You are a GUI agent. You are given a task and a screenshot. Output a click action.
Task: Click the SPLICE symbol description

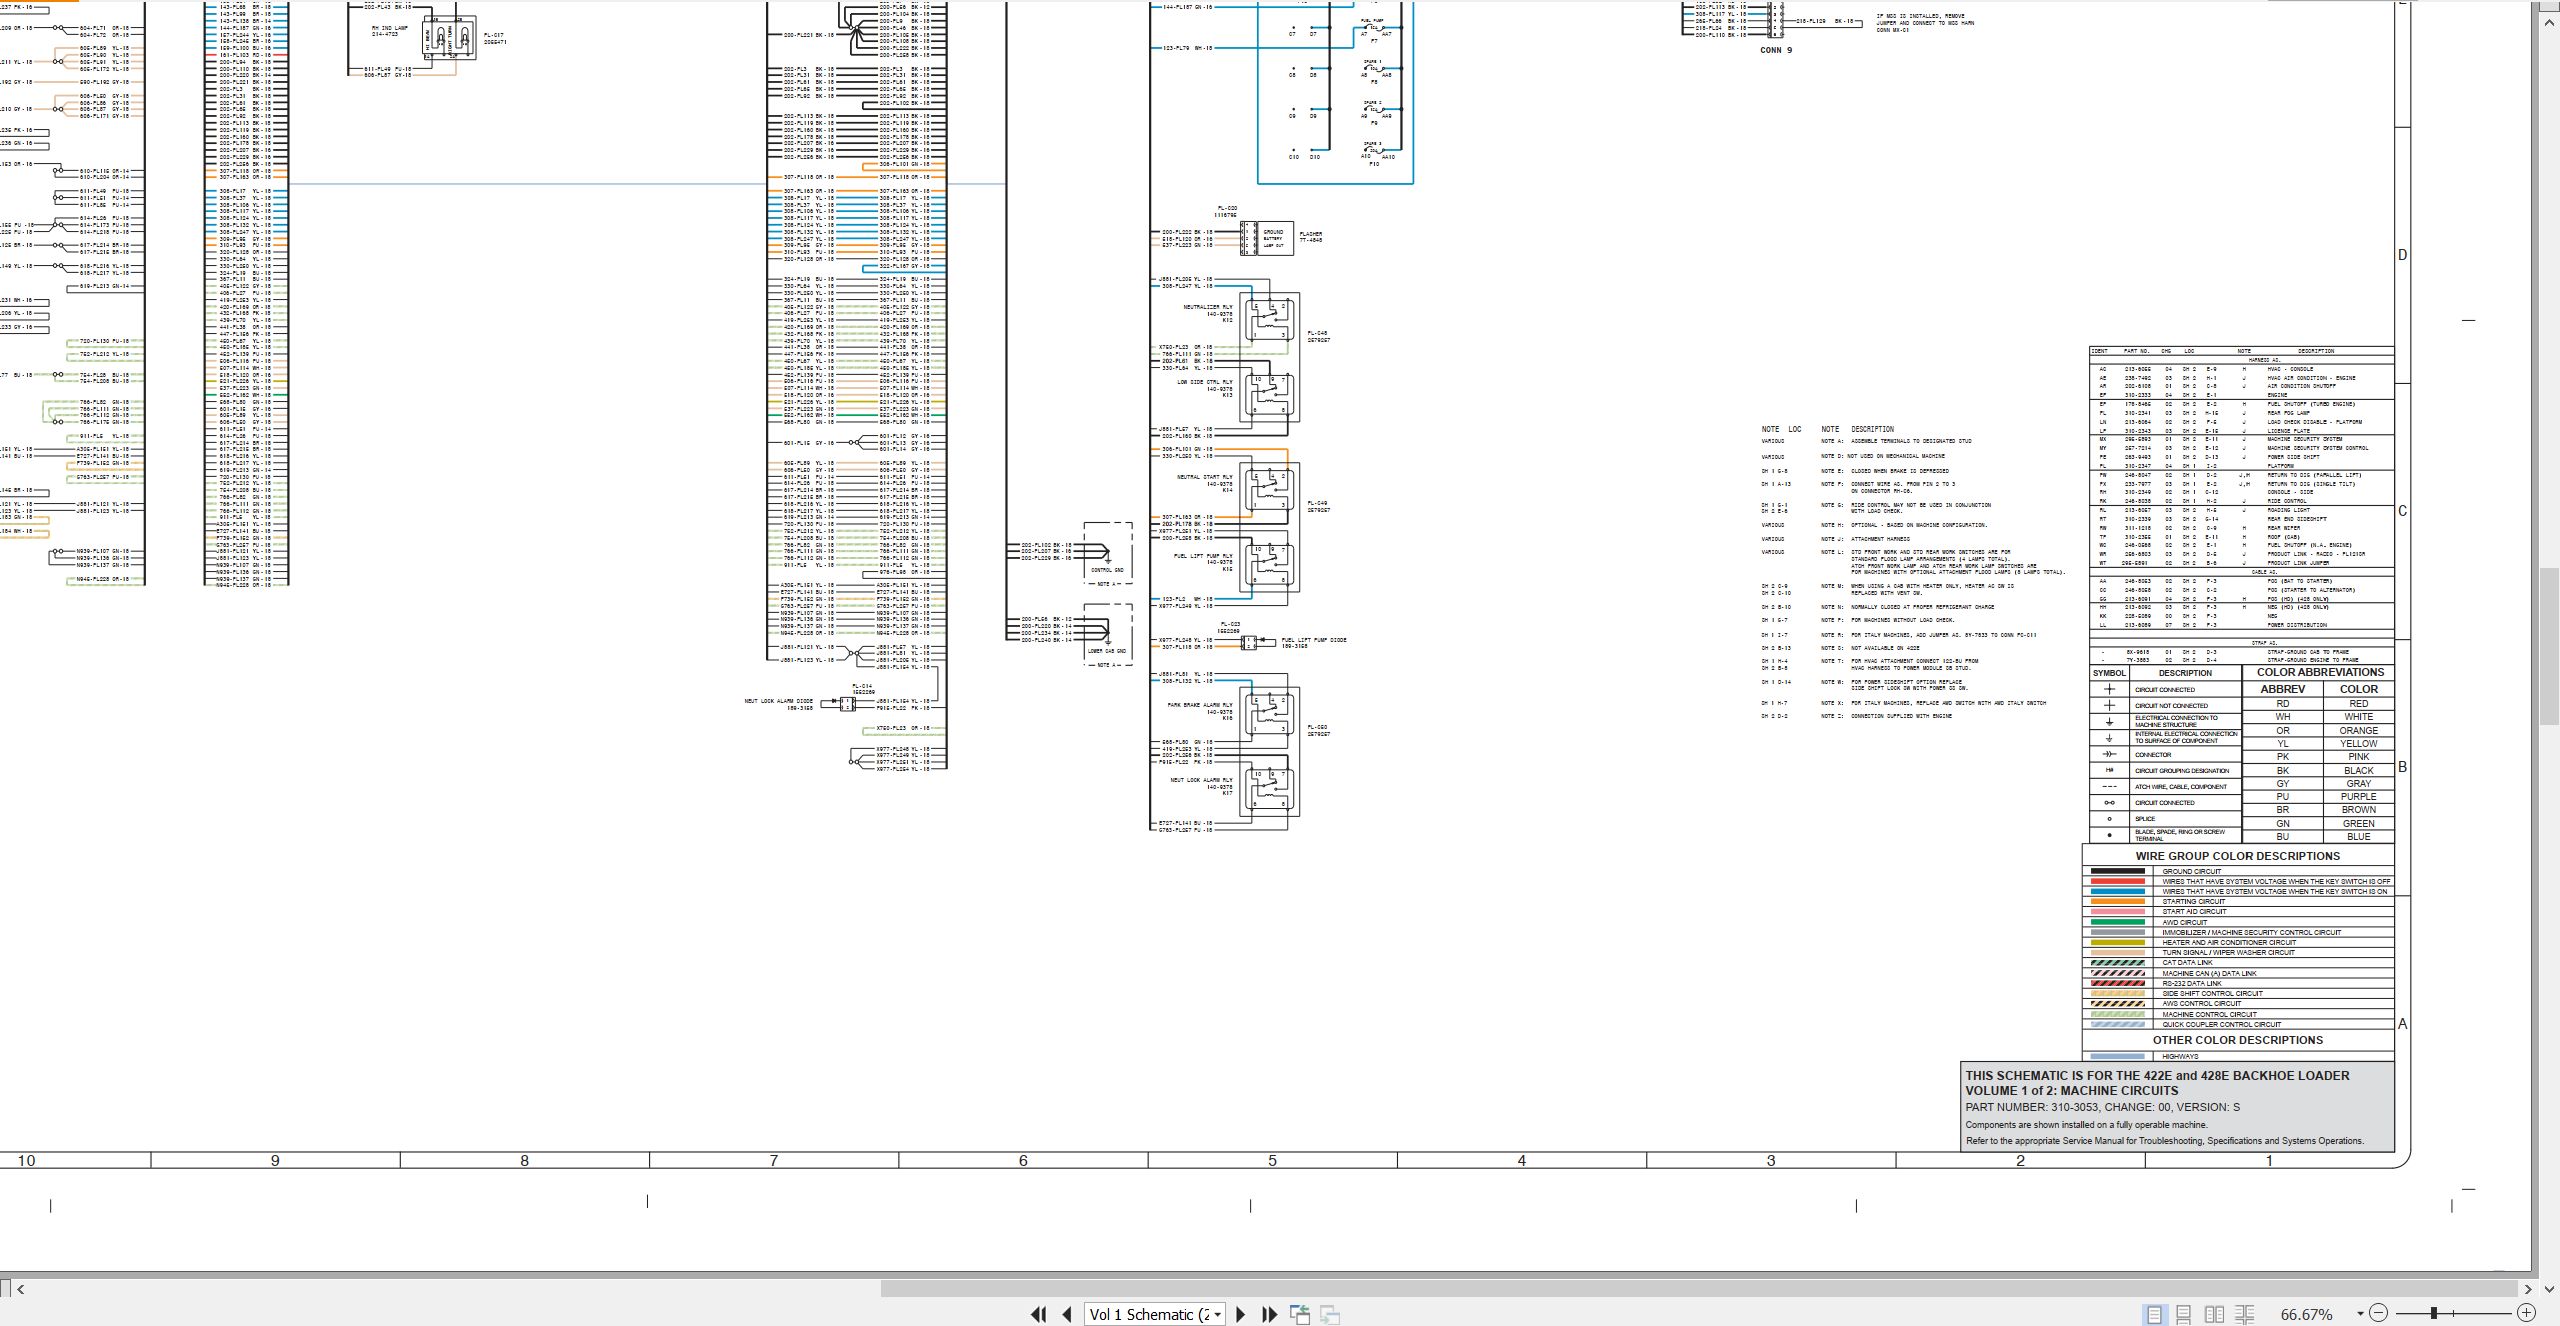[2144, 819]
